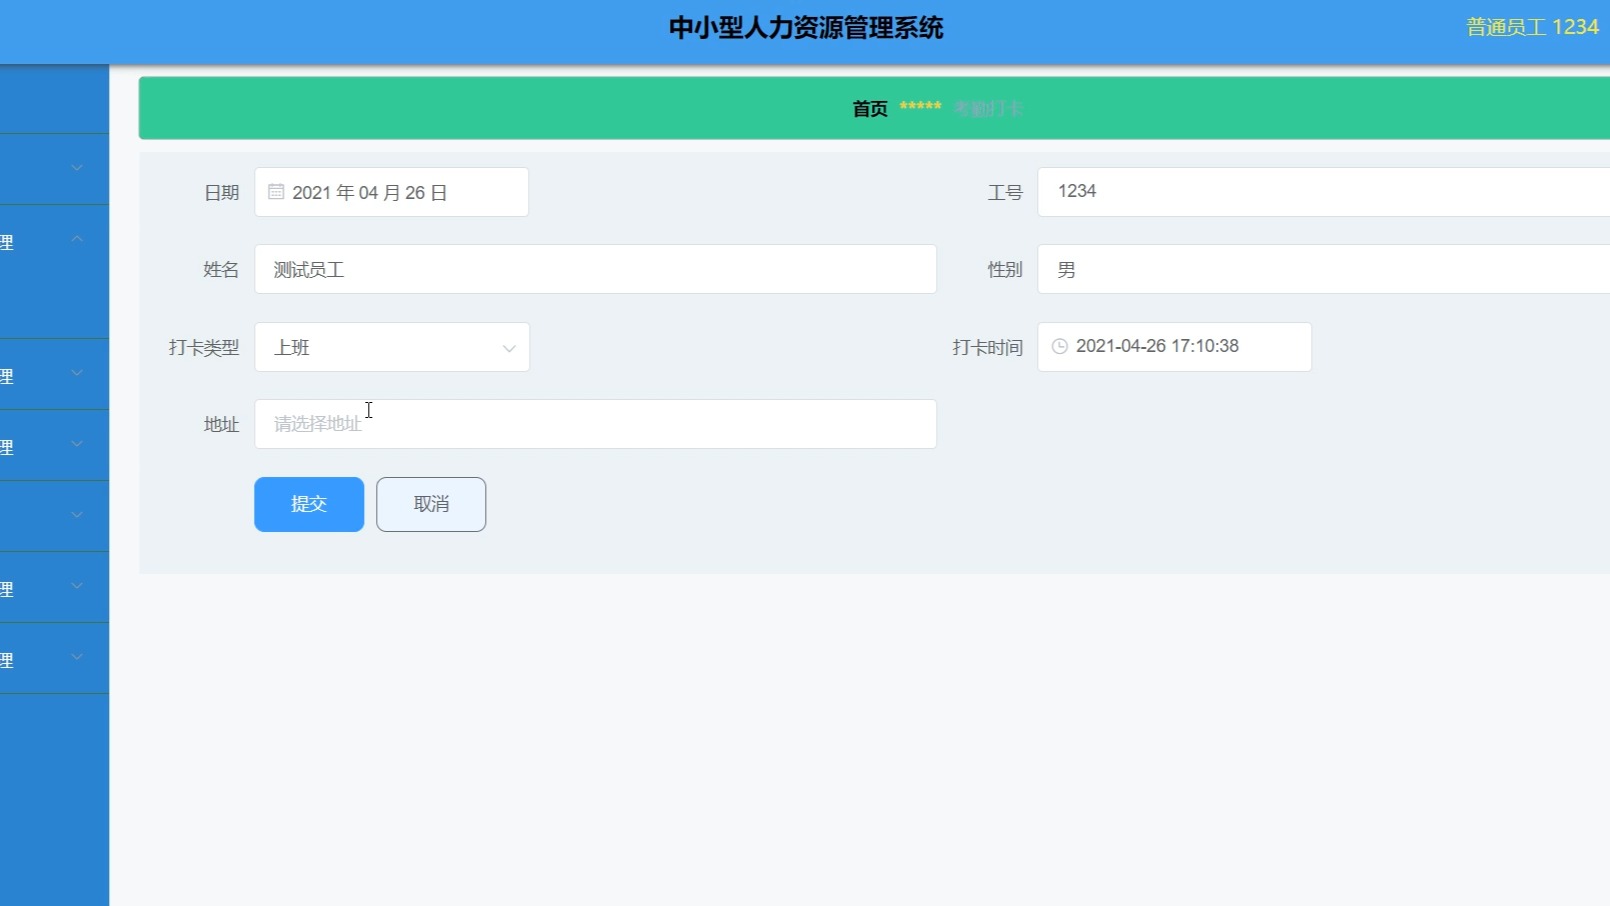Click the 地址 field label
Image resolution: width=1610 pixels, height=906 pixels.
[x=222, y=425]
